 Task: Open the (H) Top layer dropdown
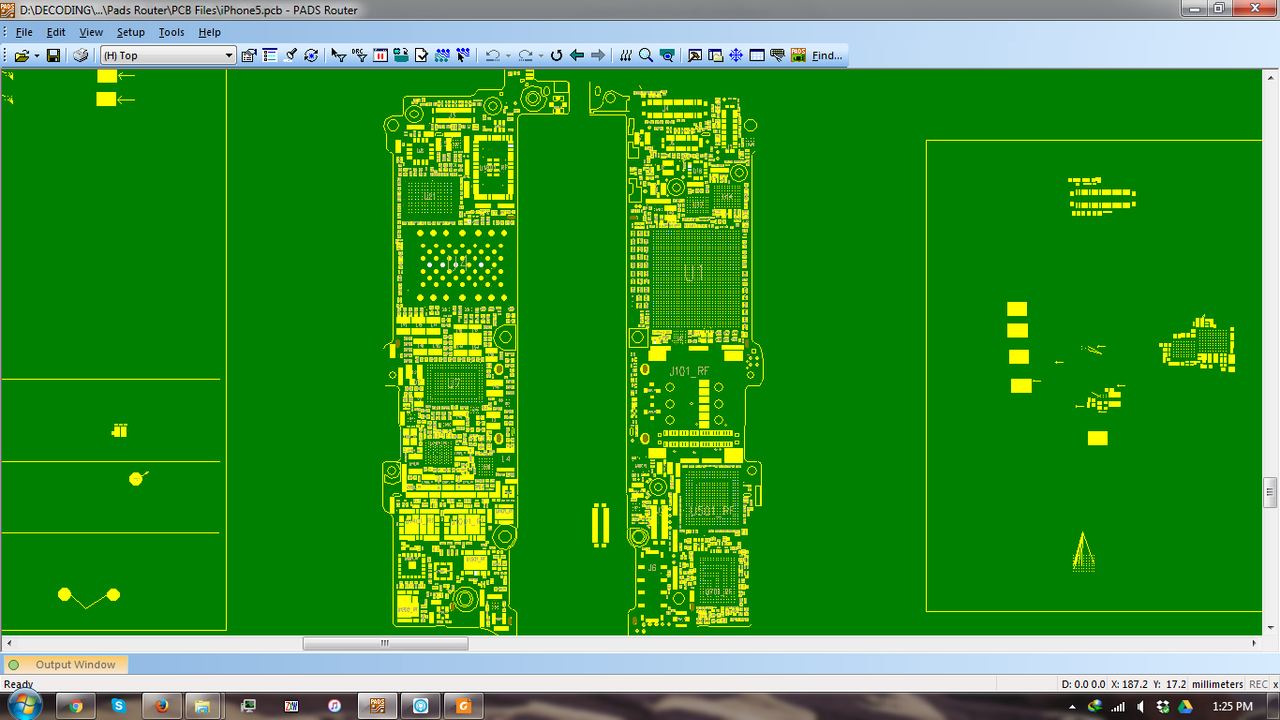168,56
